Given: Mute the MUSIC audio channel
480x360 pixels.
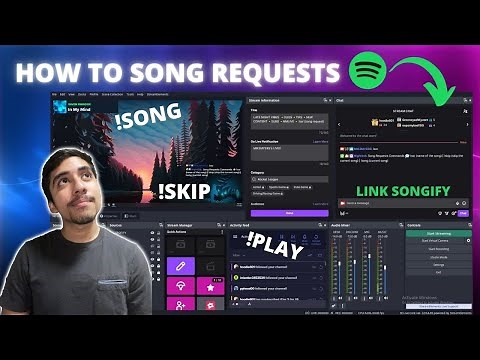Looking at the screenshot, I should 386,298.
